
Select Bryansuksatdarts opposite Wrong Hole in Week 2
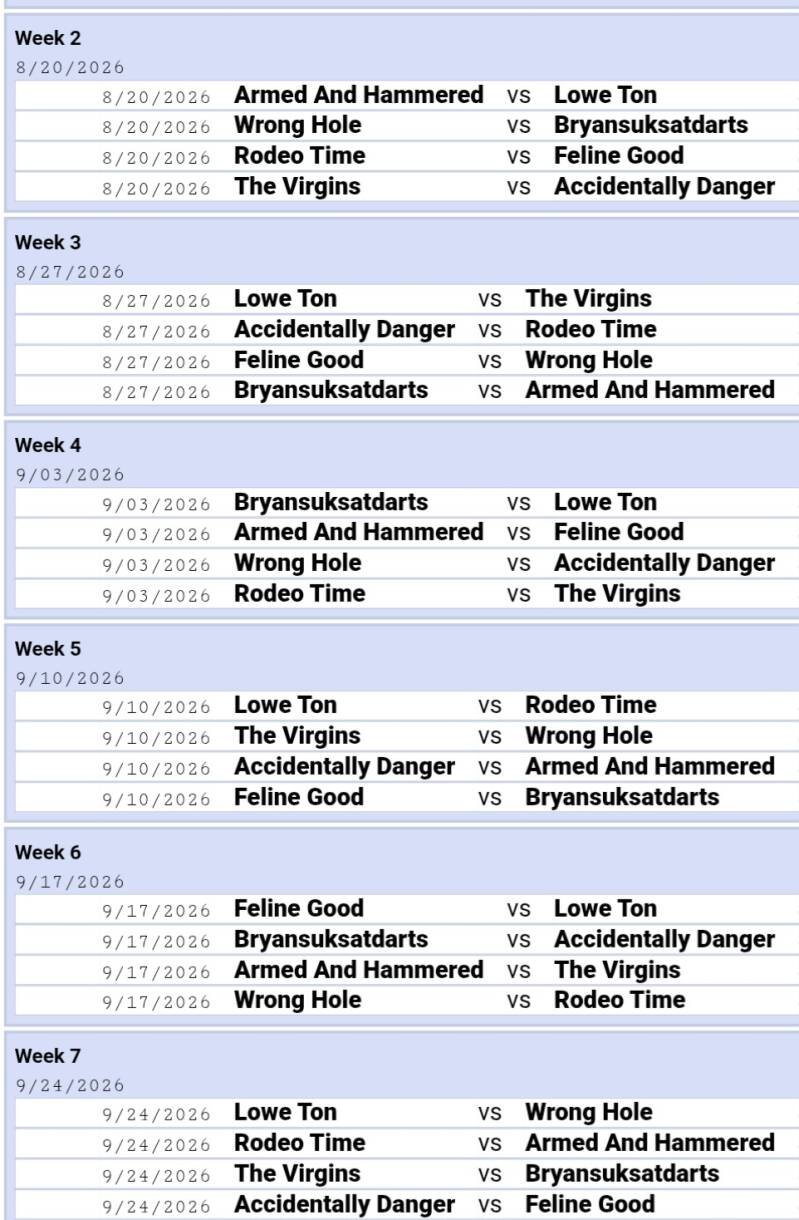point(651,125)
